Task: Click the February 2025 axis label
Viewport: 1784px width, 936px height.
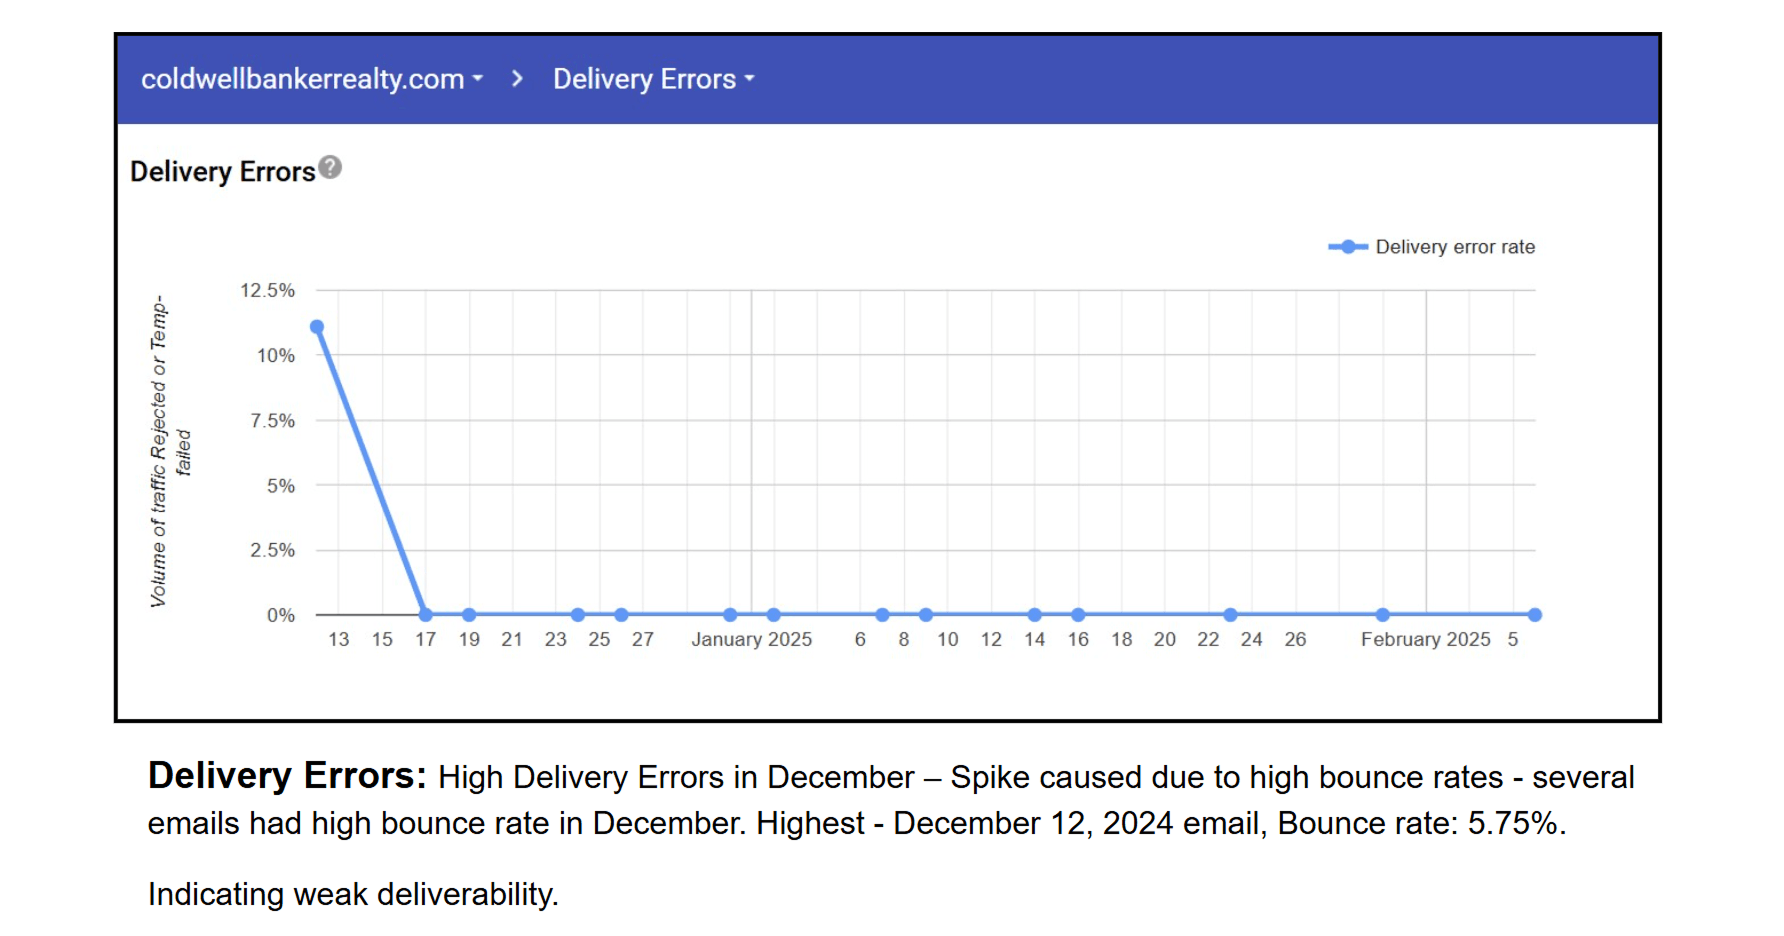Action: point(1425,640)
